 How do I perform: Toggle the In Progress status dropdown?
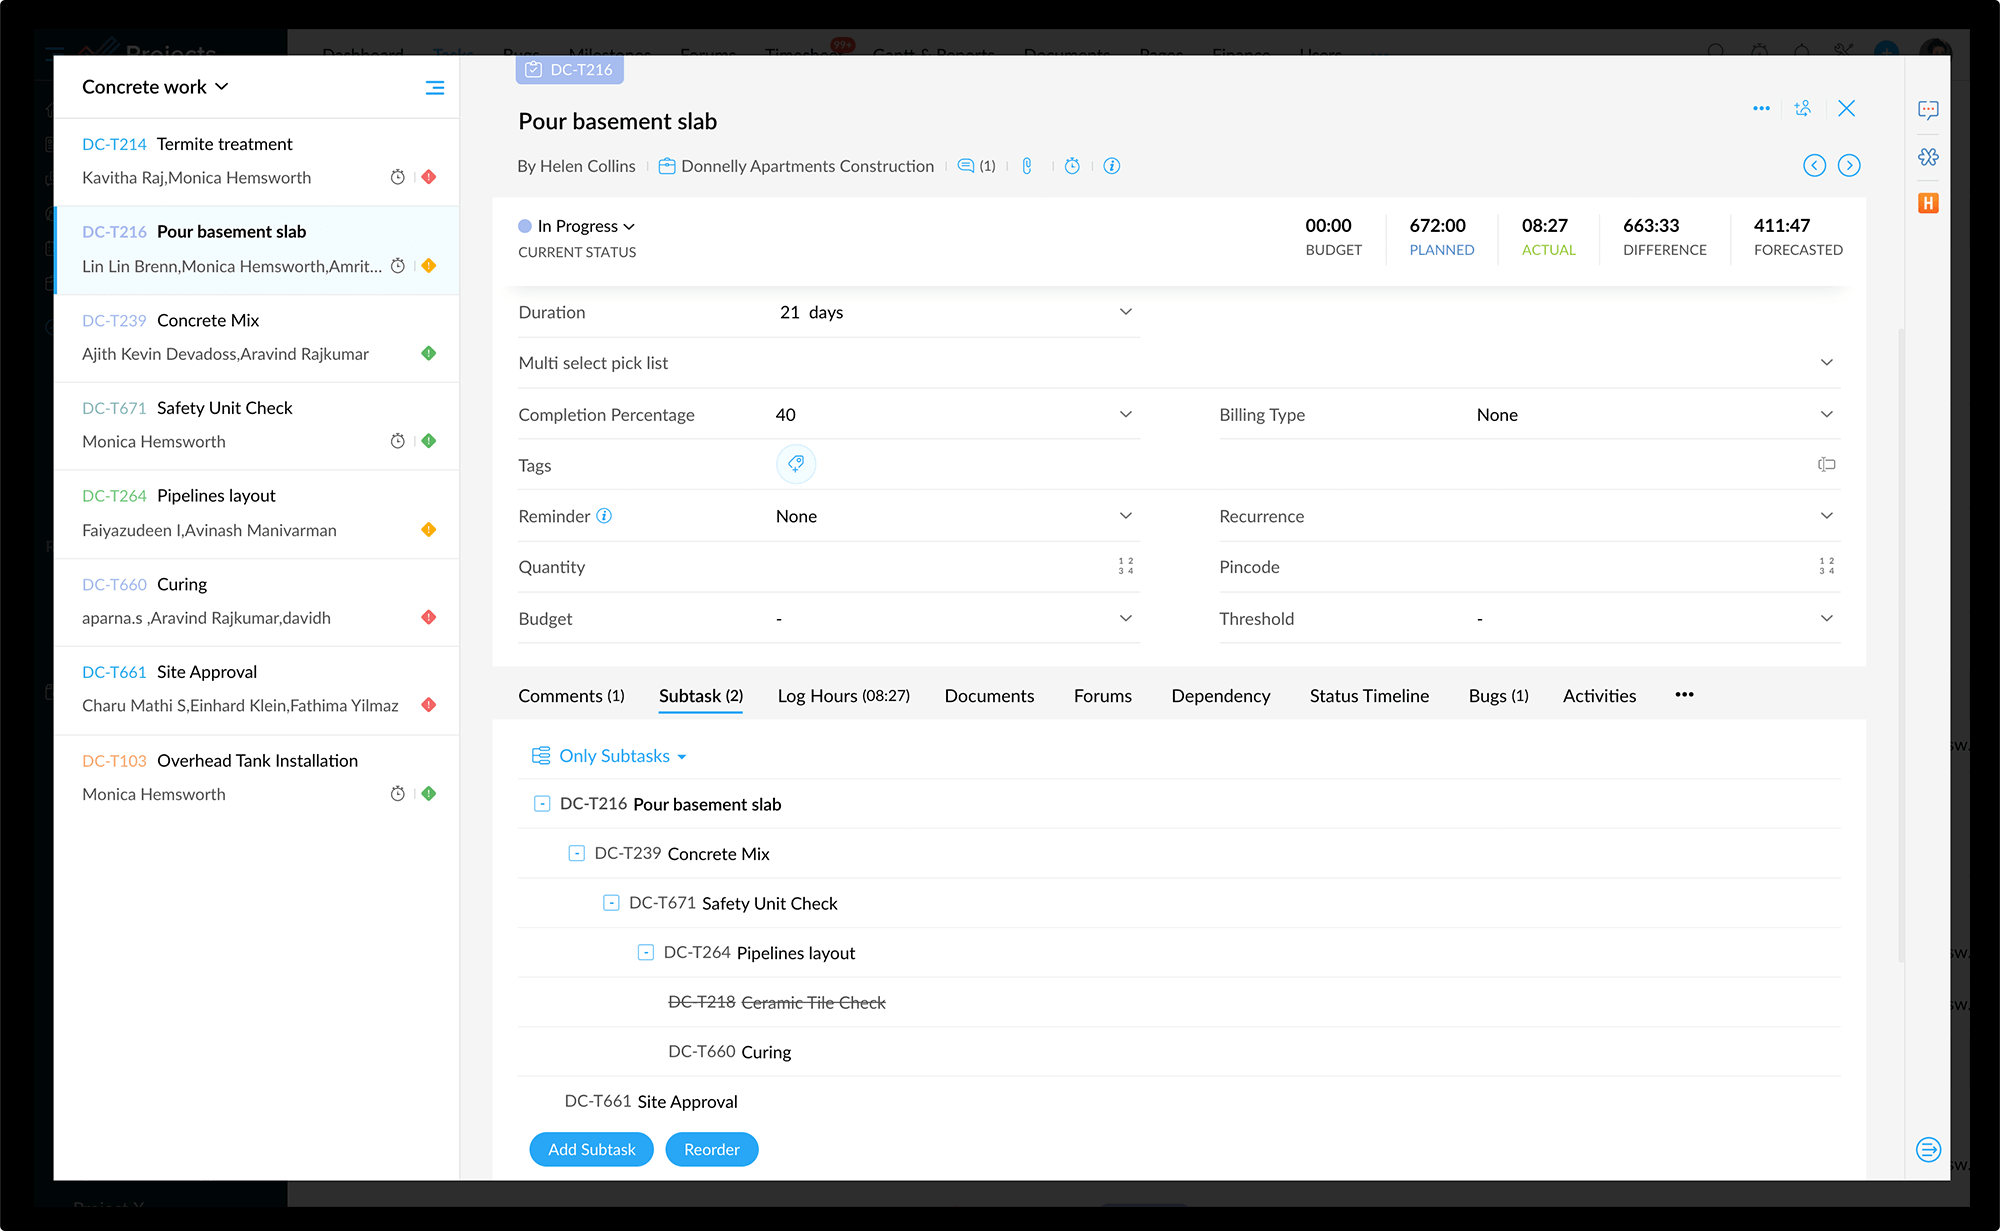581,226
